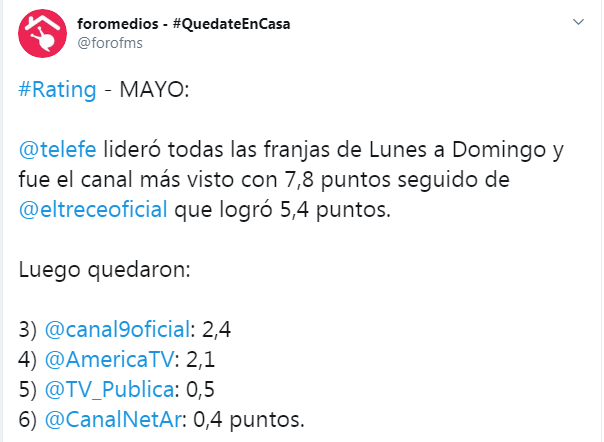The width and height of the screenshot is (604, 442).
Task: Open the @canal9oficial mention
Action: coord(117,329)
